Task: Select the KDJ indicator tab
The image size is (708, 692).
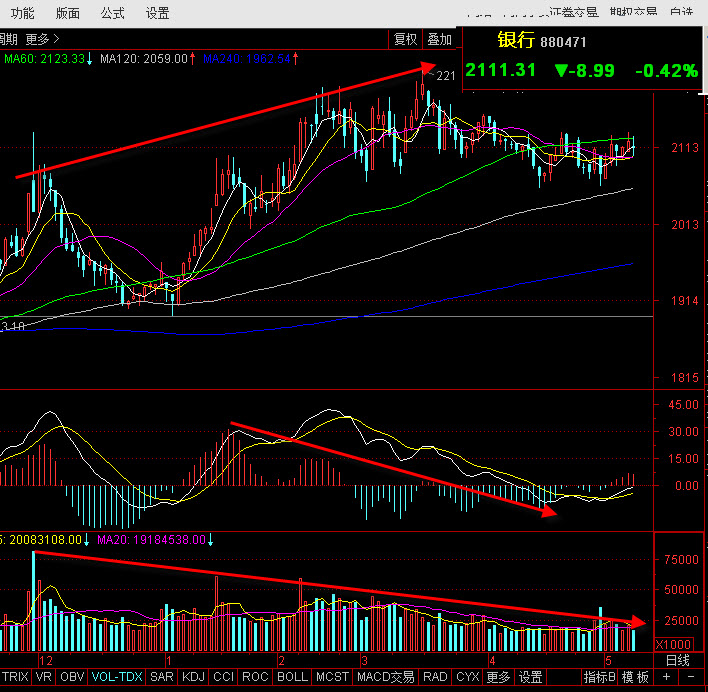Action: click(193, 677)
